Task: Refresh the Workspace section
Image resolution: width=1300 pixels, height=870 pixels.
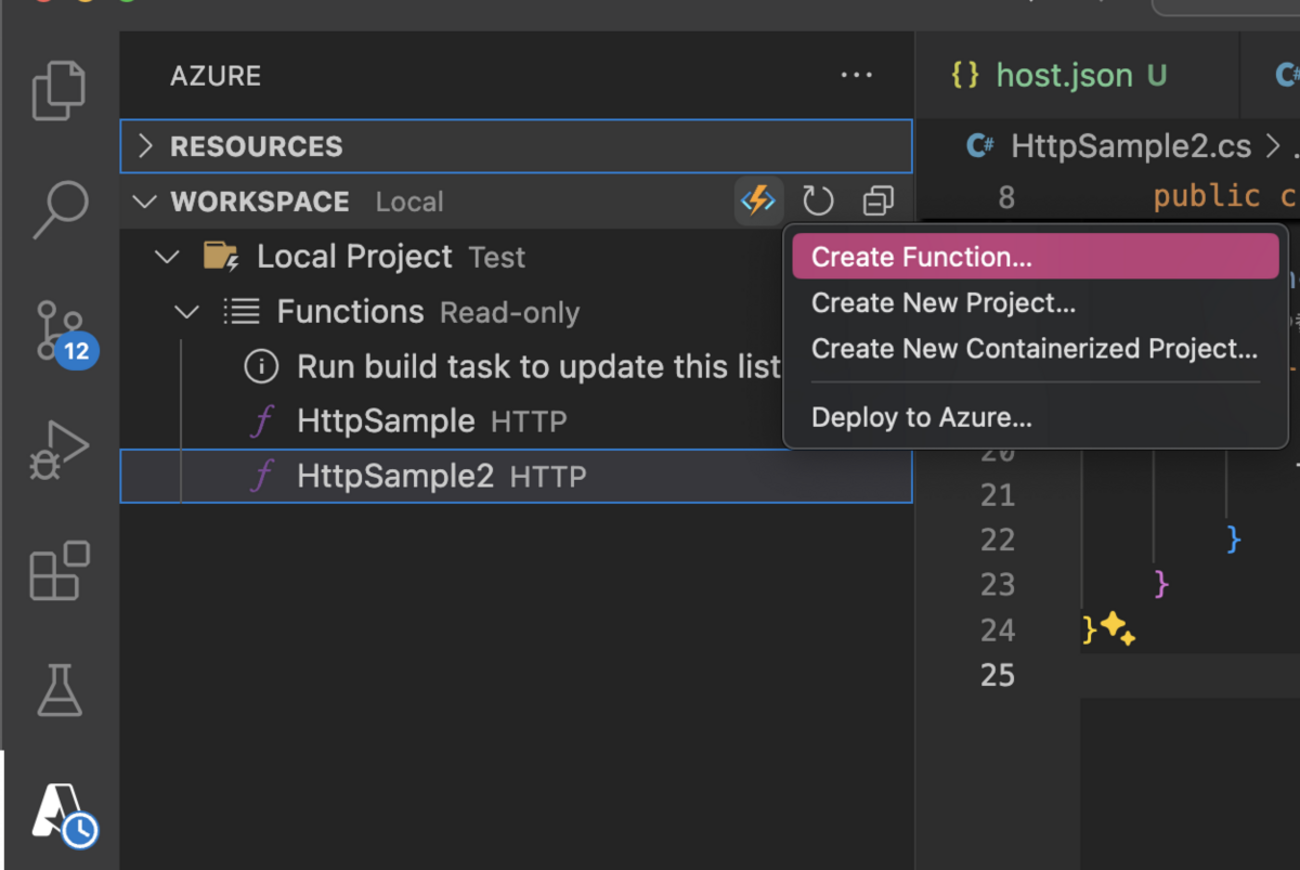Action: 818,201
